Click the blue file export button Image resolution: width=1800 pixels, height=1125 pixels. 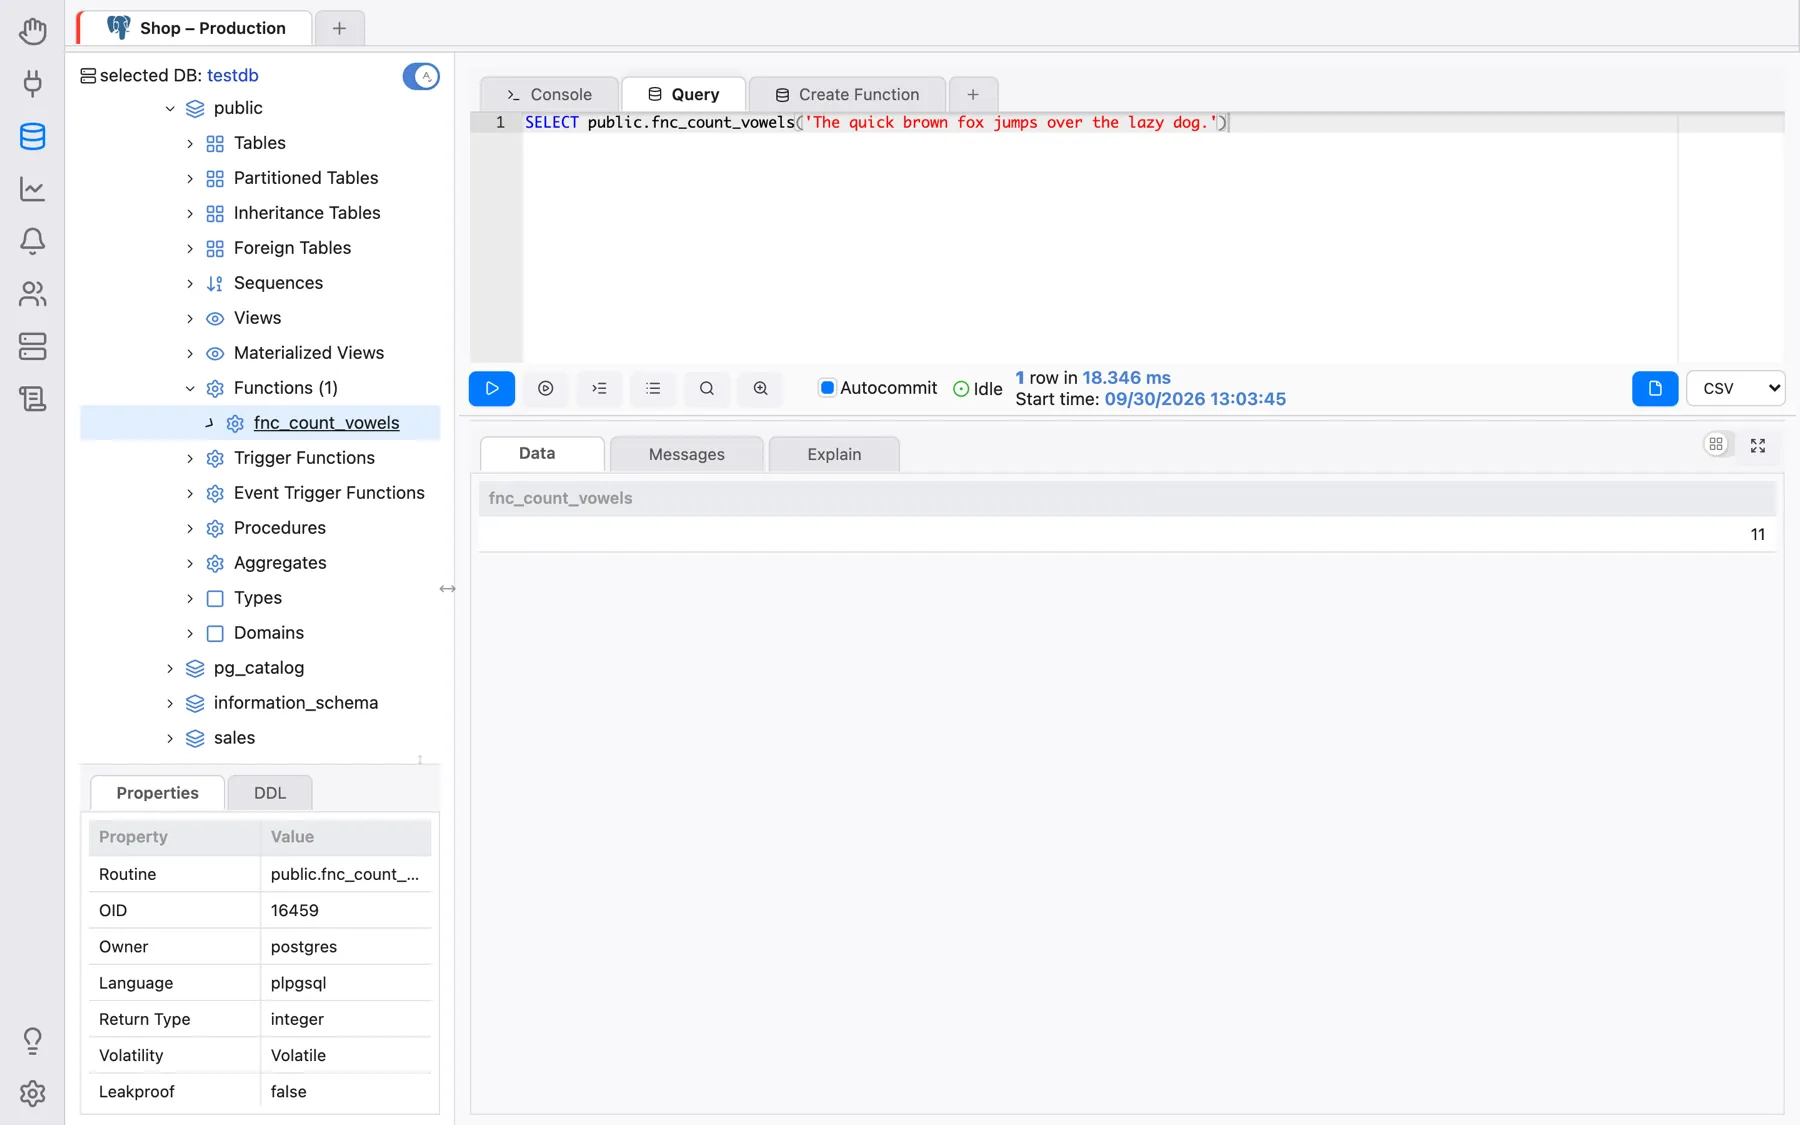[x=1655, y=388]
